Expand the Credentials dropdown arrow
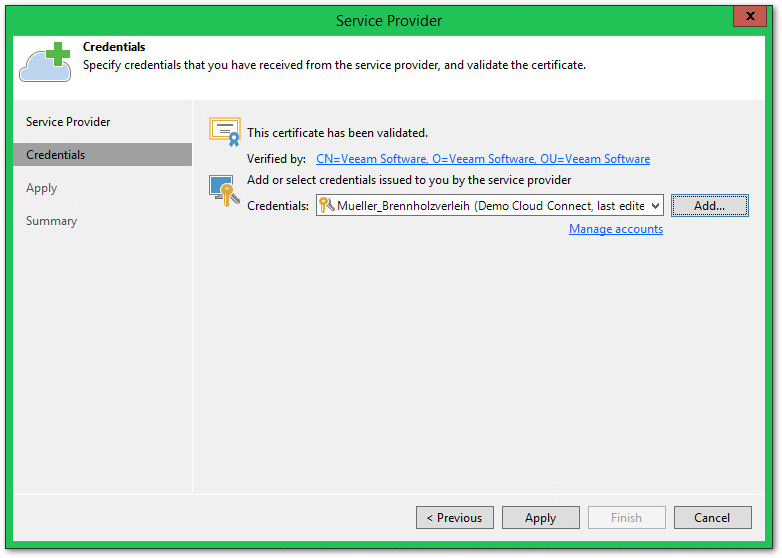Image resolution: width=782 pixels, height=558 pixels. (x=655, y=205)
